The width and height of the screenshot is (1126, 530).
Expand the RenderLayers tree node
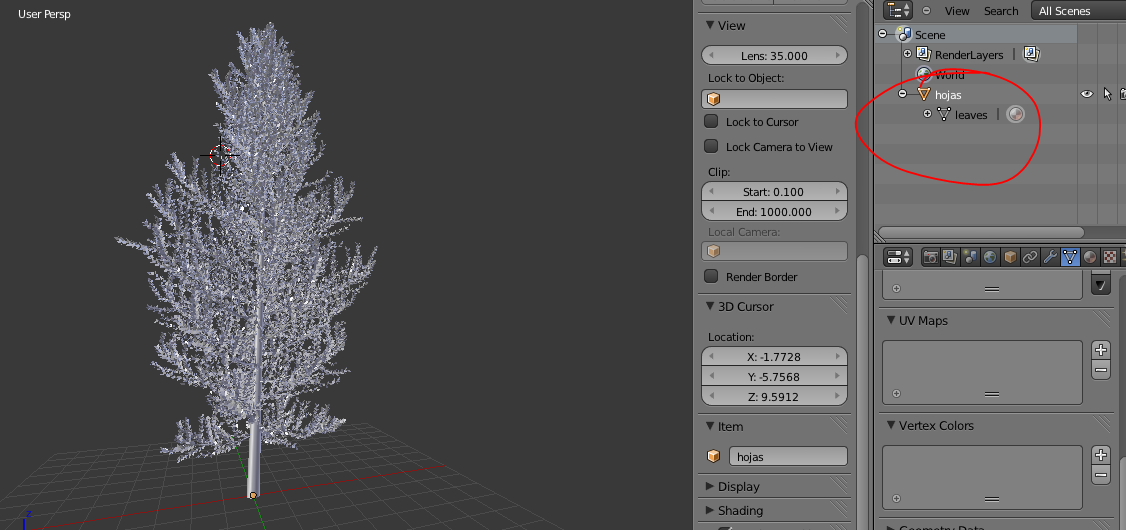click(907, 54)
